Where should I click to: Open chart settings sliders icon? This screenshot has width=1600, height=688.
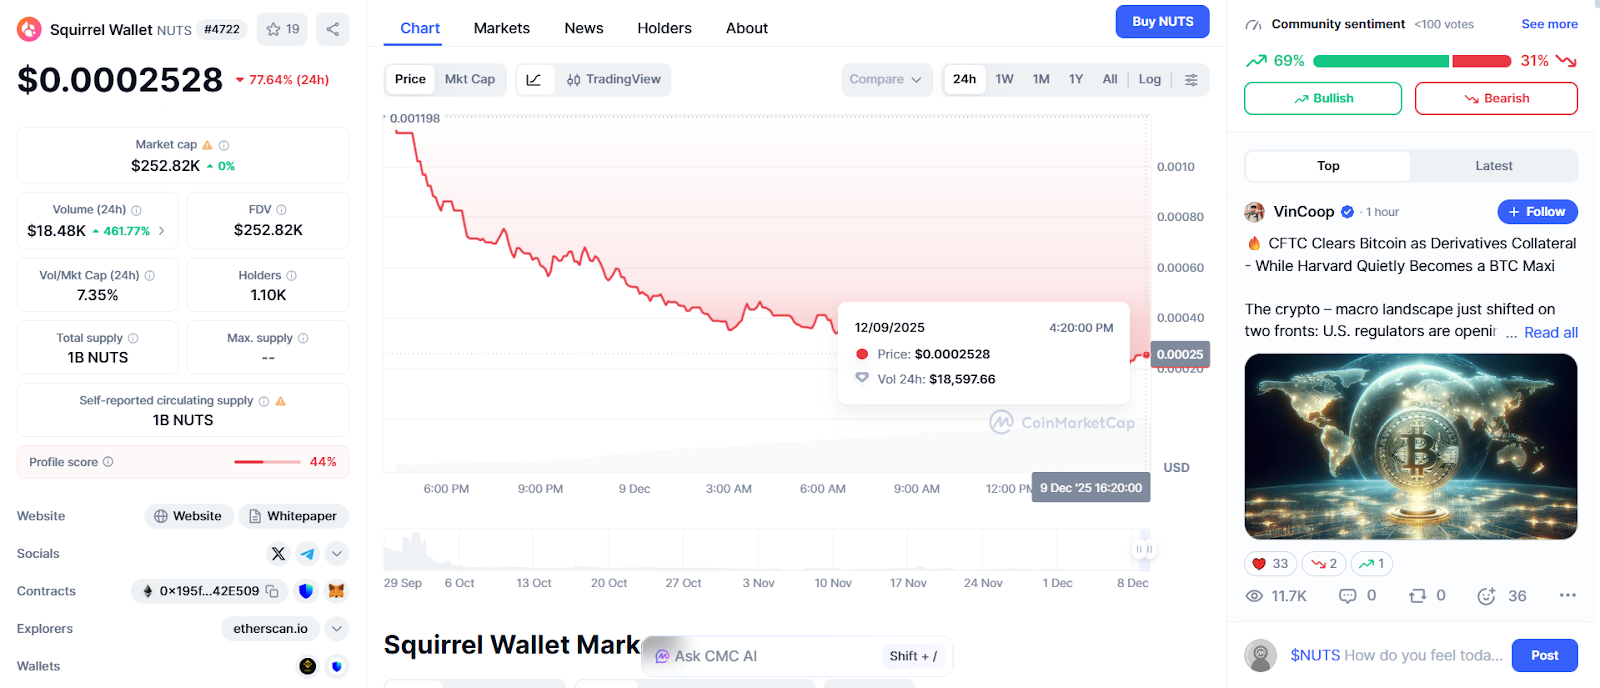[x=1191, y=79]
